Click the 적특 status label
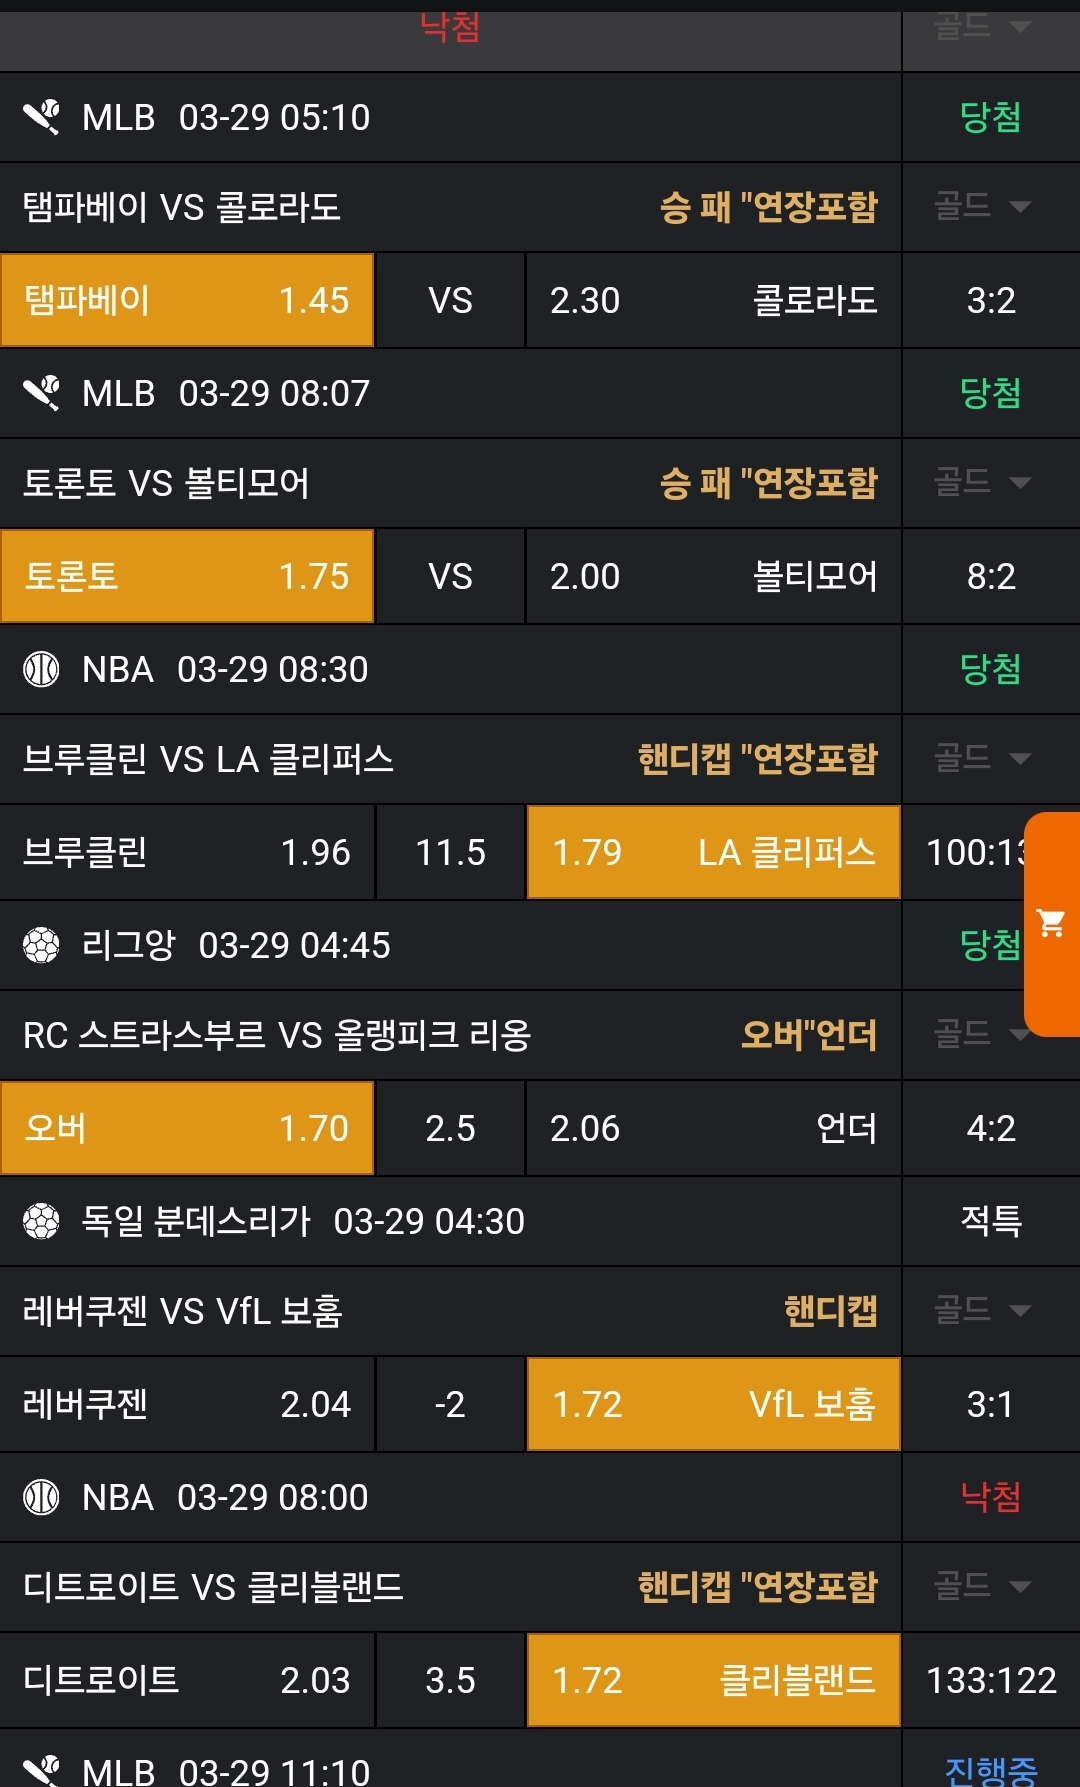1080x1787 pixels. 990,1221
